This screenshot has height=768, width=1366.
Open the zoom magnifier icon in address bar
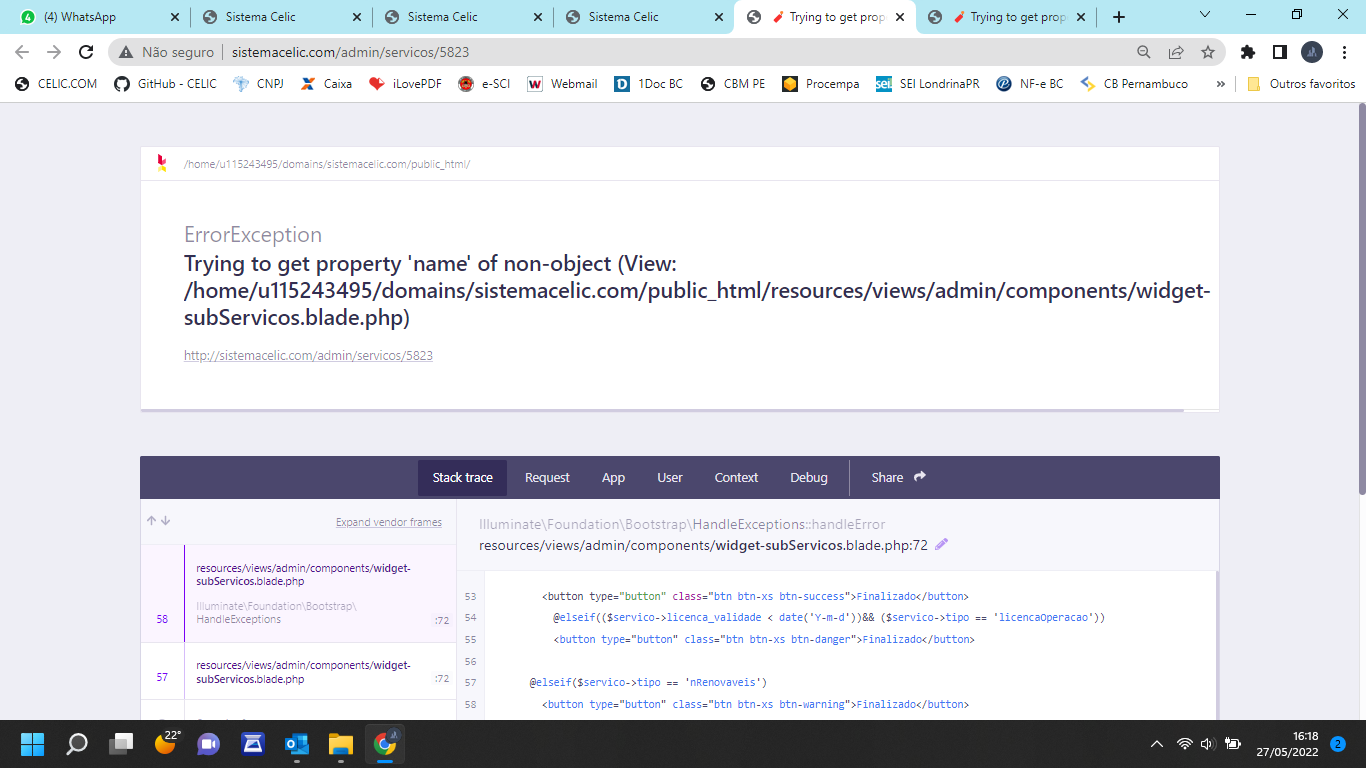point(1144,52)
